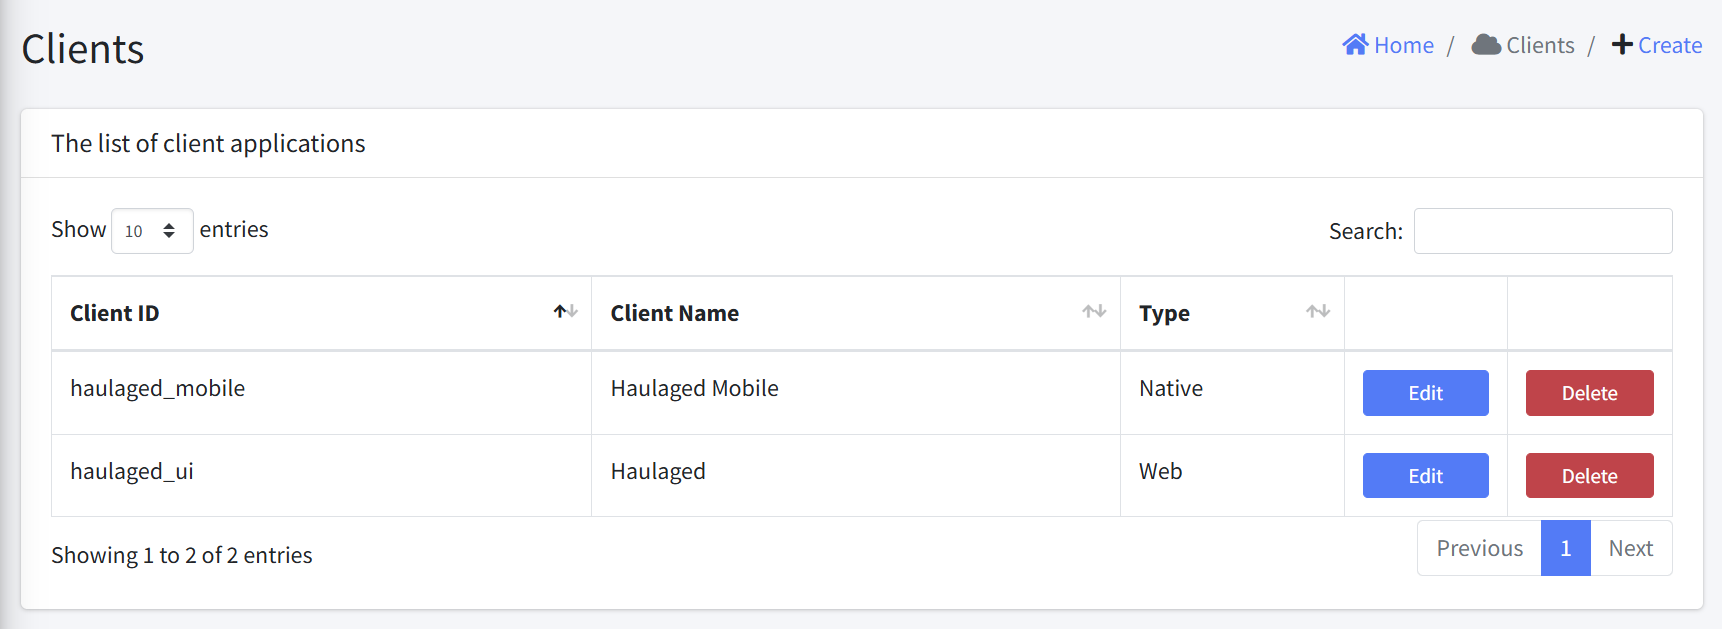Click the plus icon beside Create
This screenshot has width=1722, height=629.
click(x=1622, y=45)
